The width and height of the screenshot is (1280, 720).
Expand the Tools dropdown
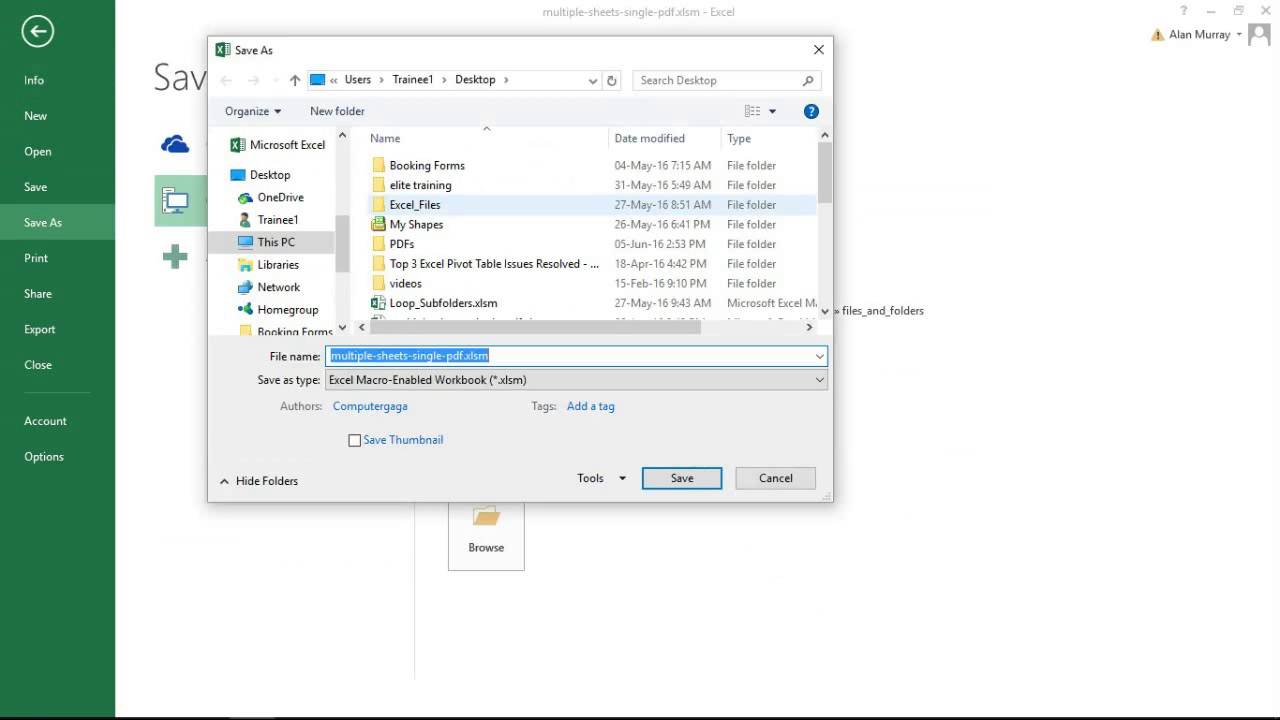(x=598, y=478)
